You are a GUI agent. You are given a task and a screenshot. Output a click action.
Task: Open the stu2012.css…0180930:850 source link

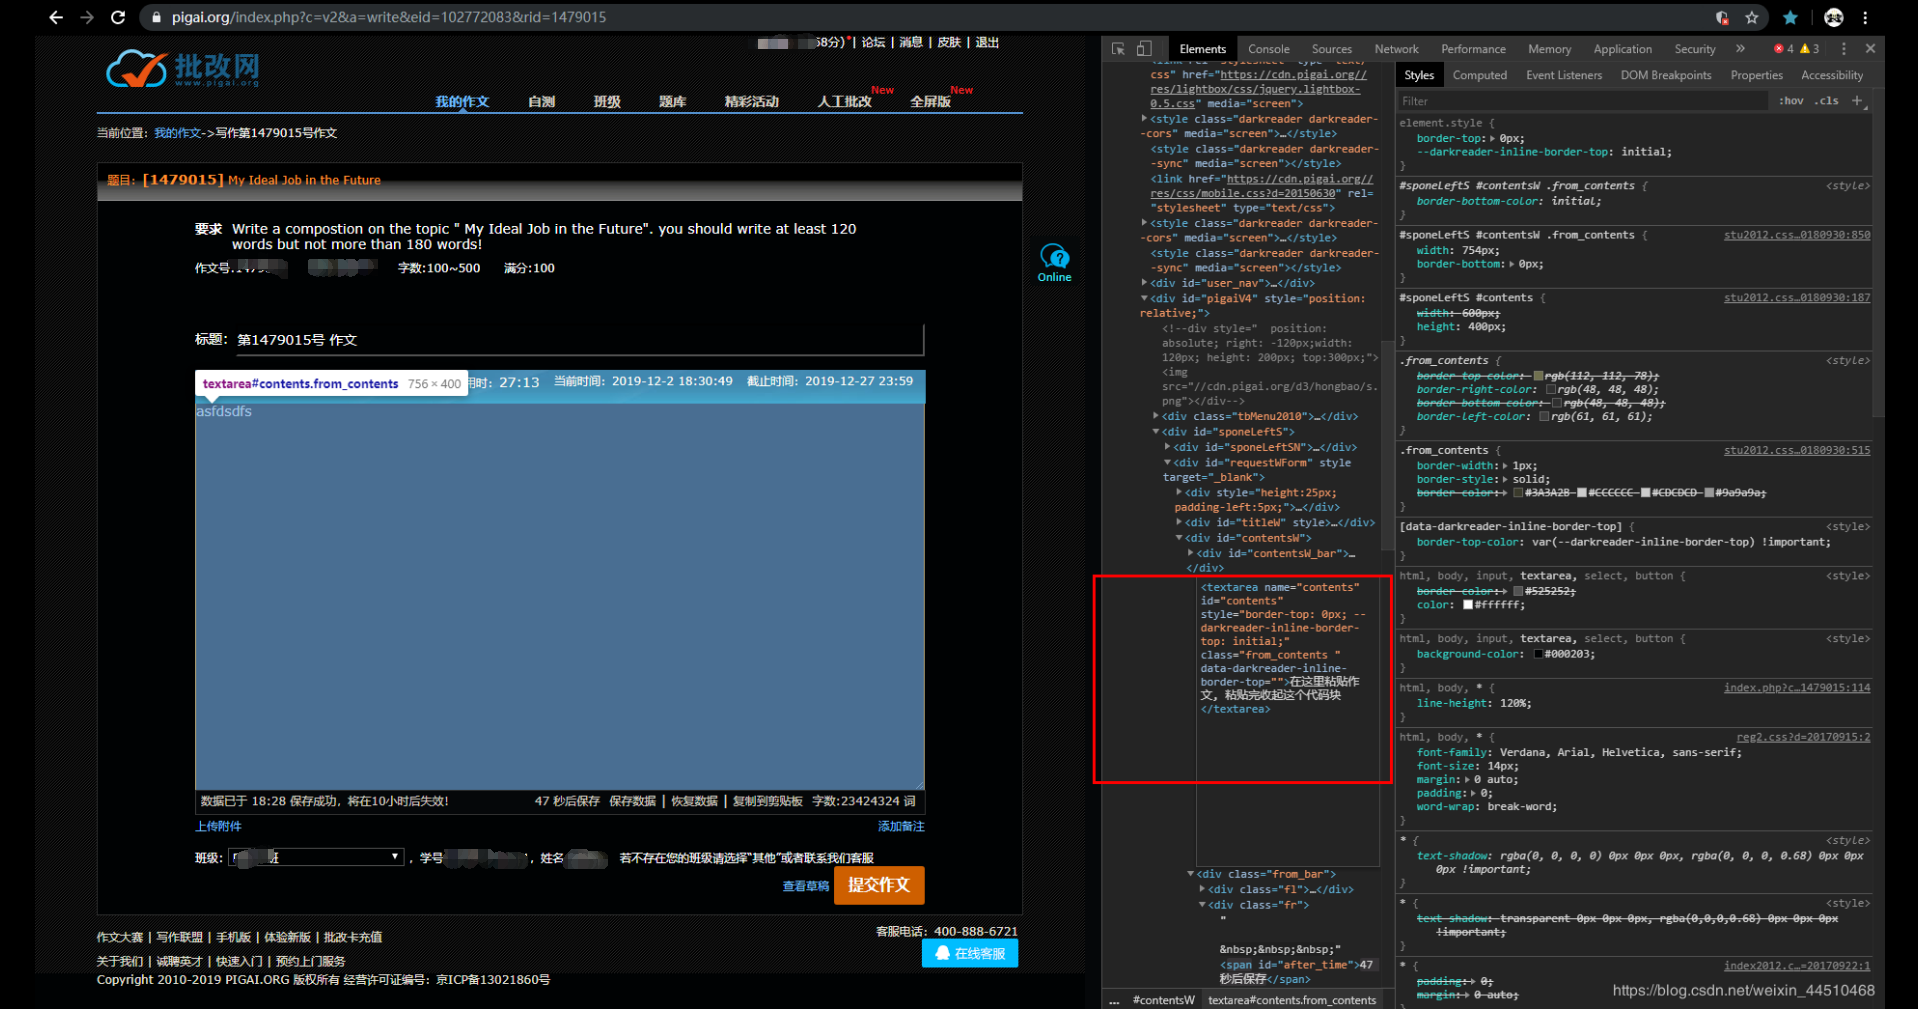(x=1796, y=235)
